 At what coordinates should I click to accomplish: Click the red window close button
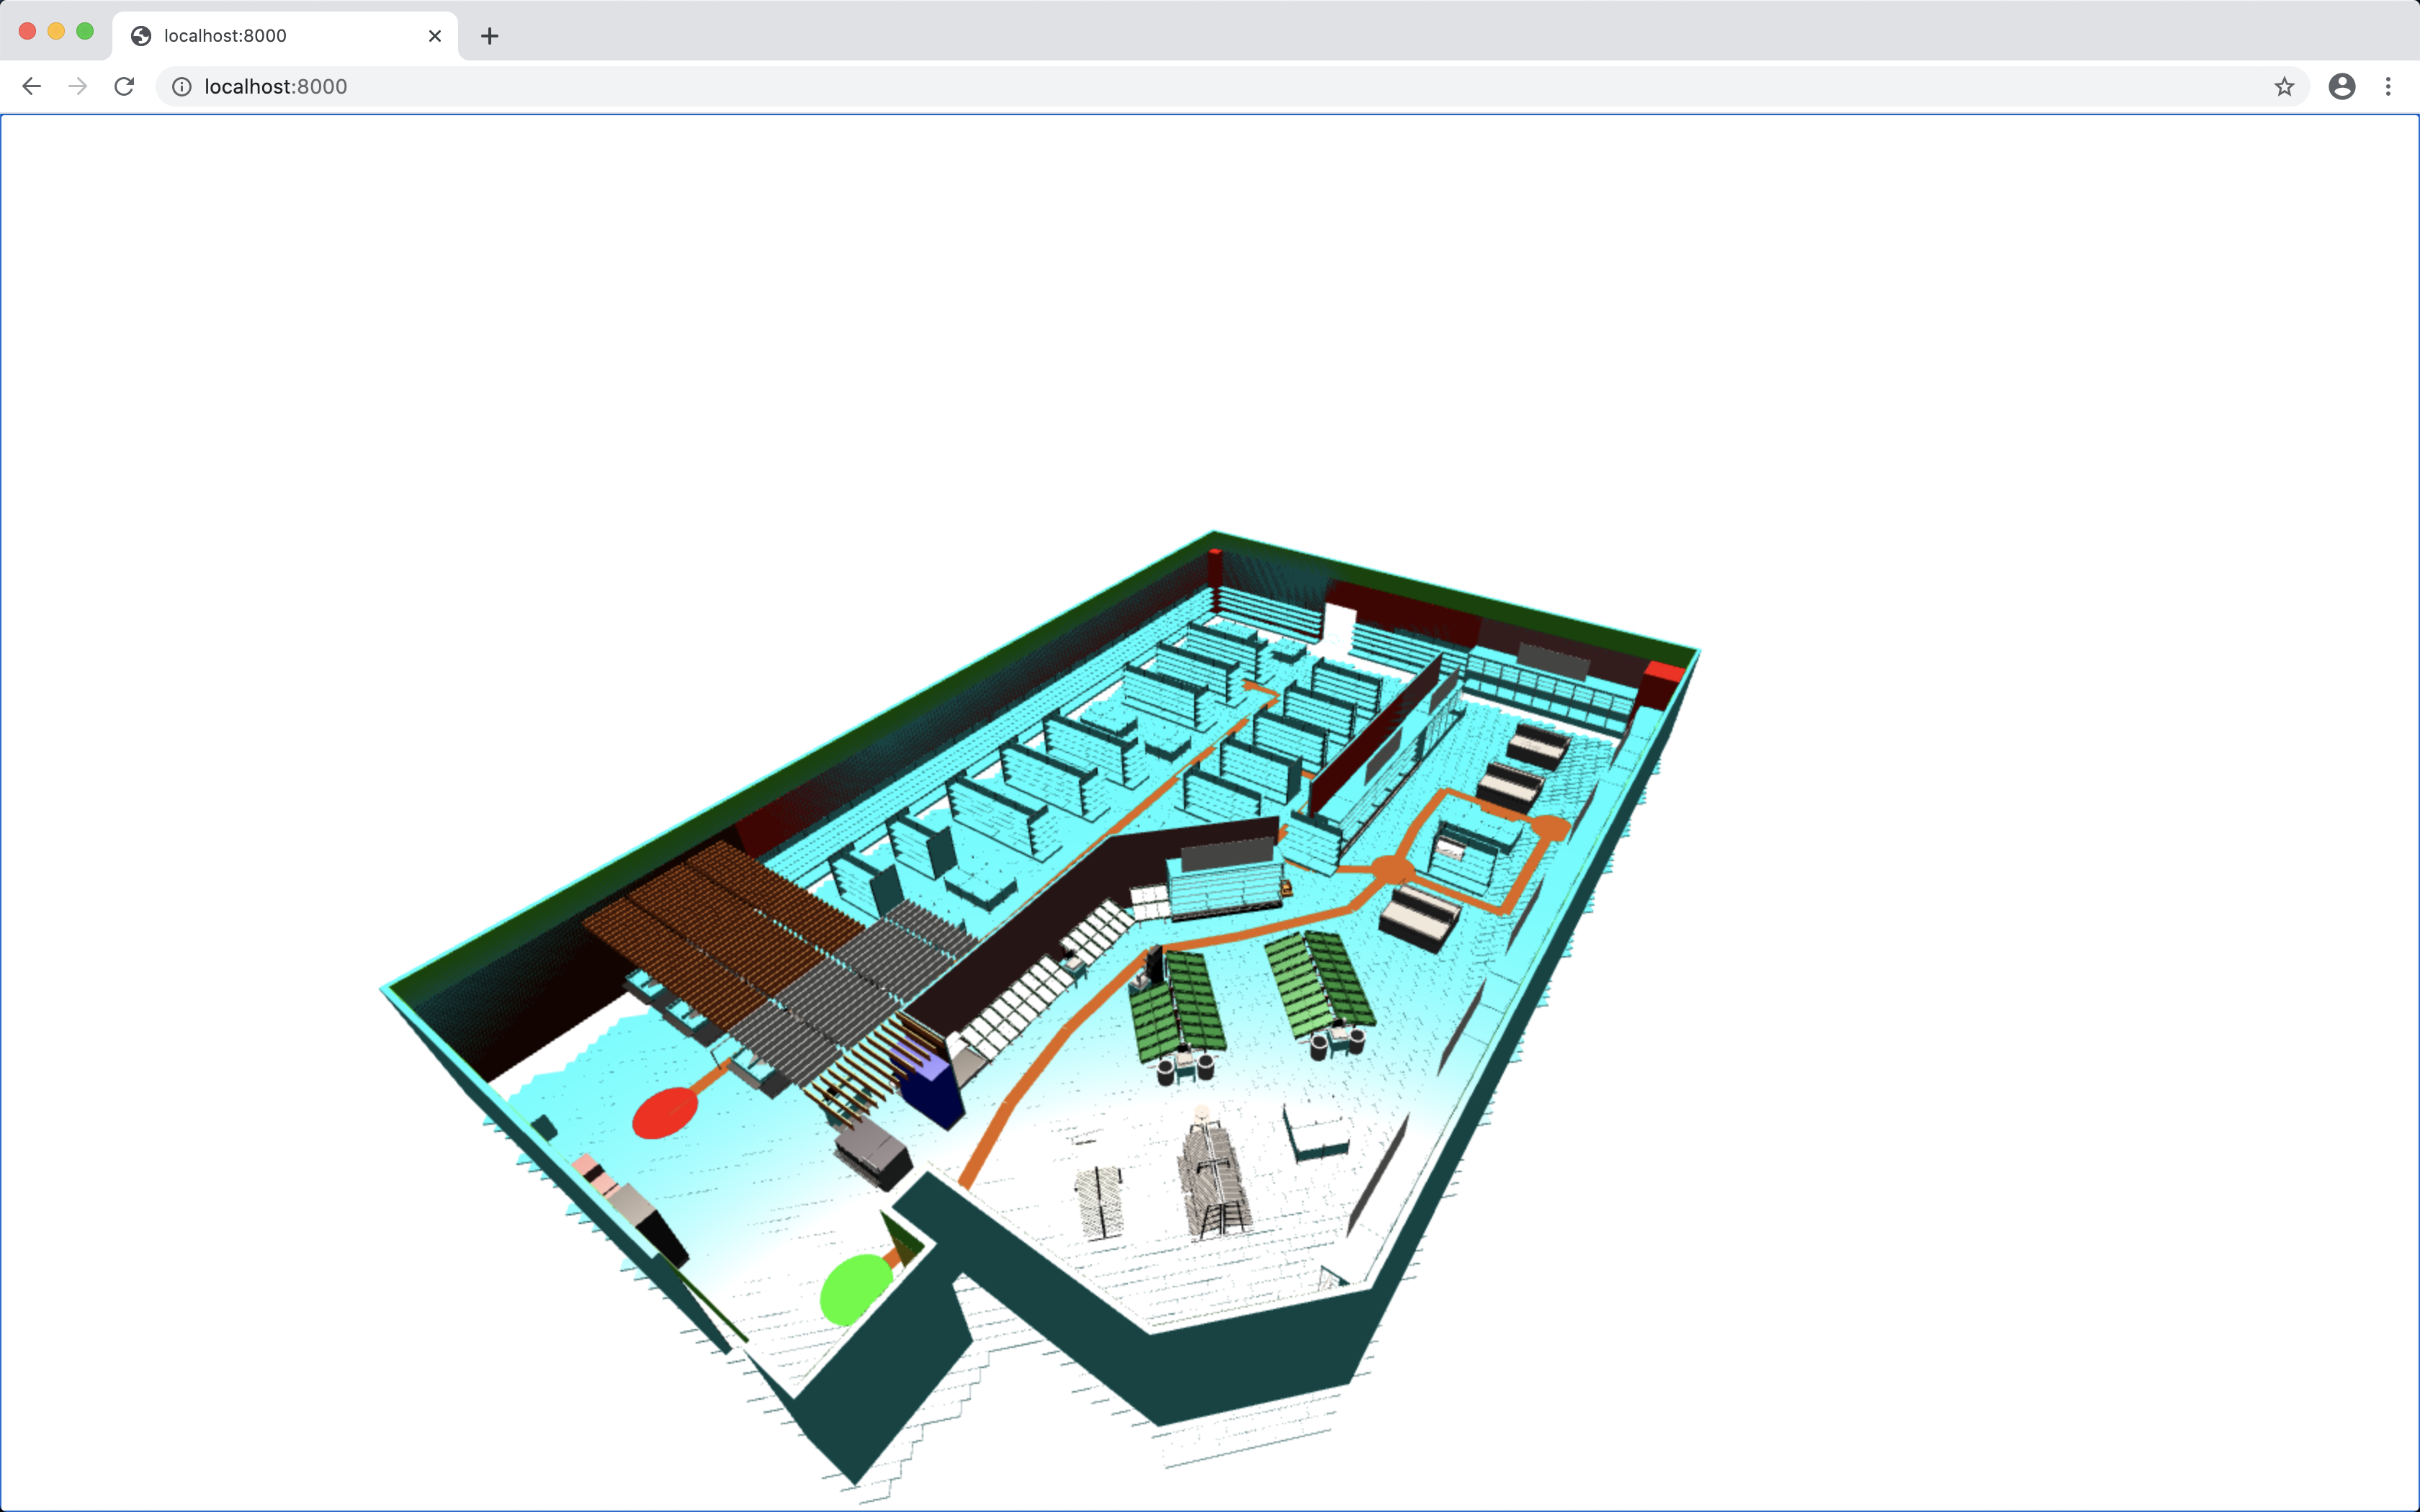(x=28, y=32)
